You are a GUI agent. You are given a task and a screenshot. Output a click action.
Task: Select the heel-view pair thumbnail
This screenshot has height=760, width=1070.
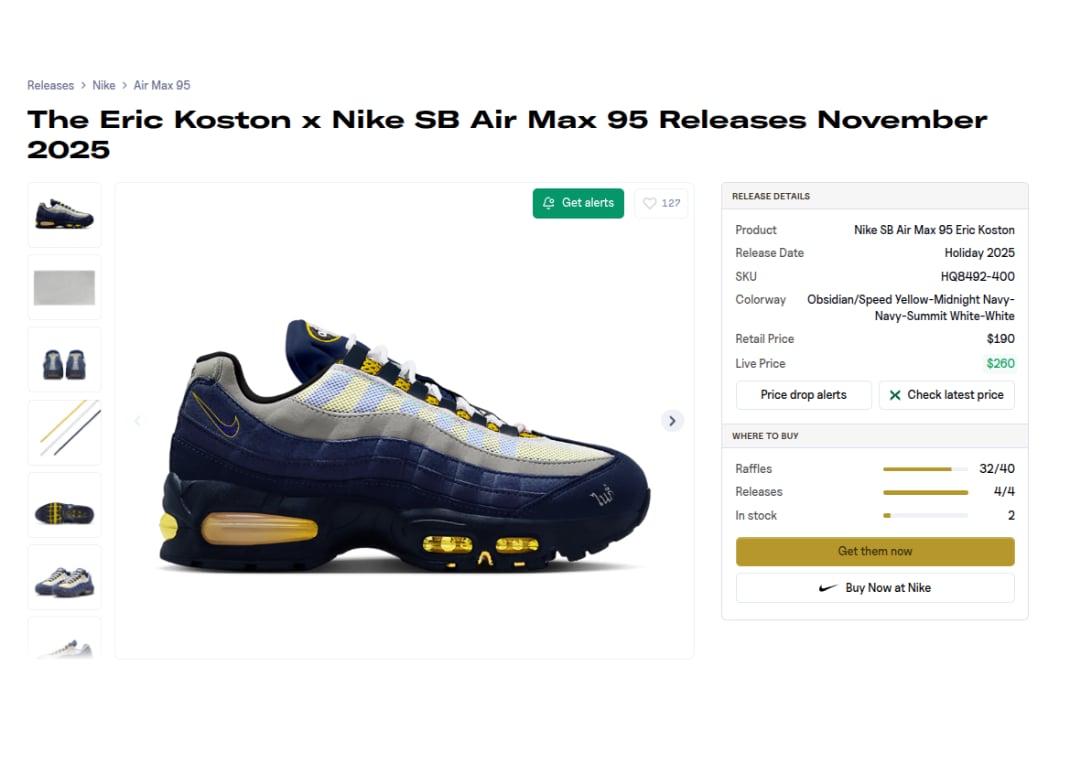click(64, 360)
